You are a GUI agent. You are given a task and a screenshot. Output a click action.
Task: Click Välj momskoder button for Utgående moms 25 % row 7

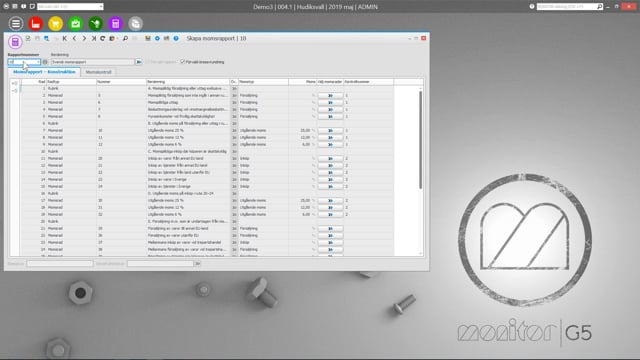(x=330, y=131)
